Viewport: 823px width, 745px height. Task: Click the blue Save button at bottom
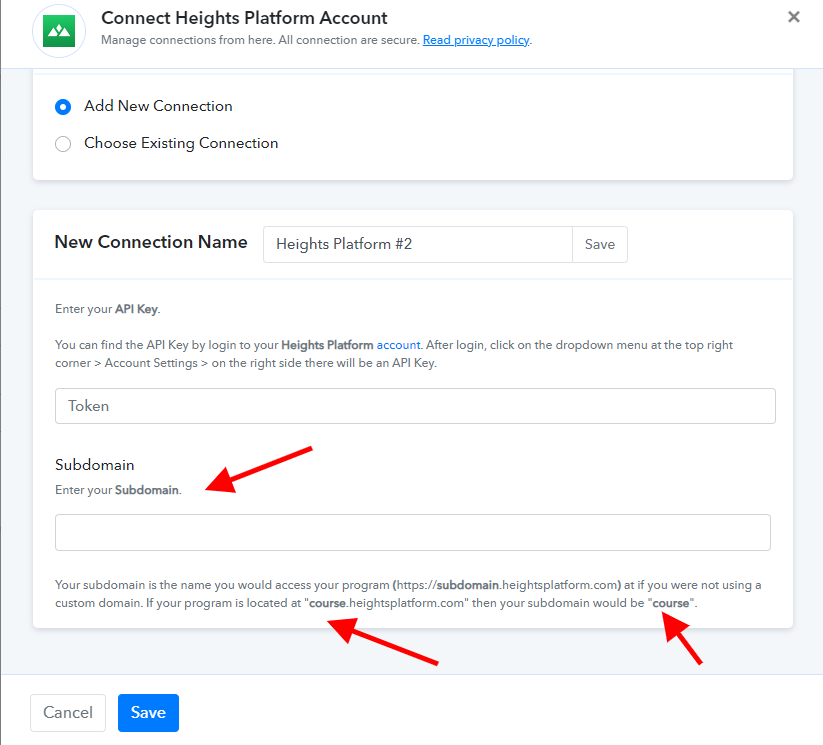point(148,712)
